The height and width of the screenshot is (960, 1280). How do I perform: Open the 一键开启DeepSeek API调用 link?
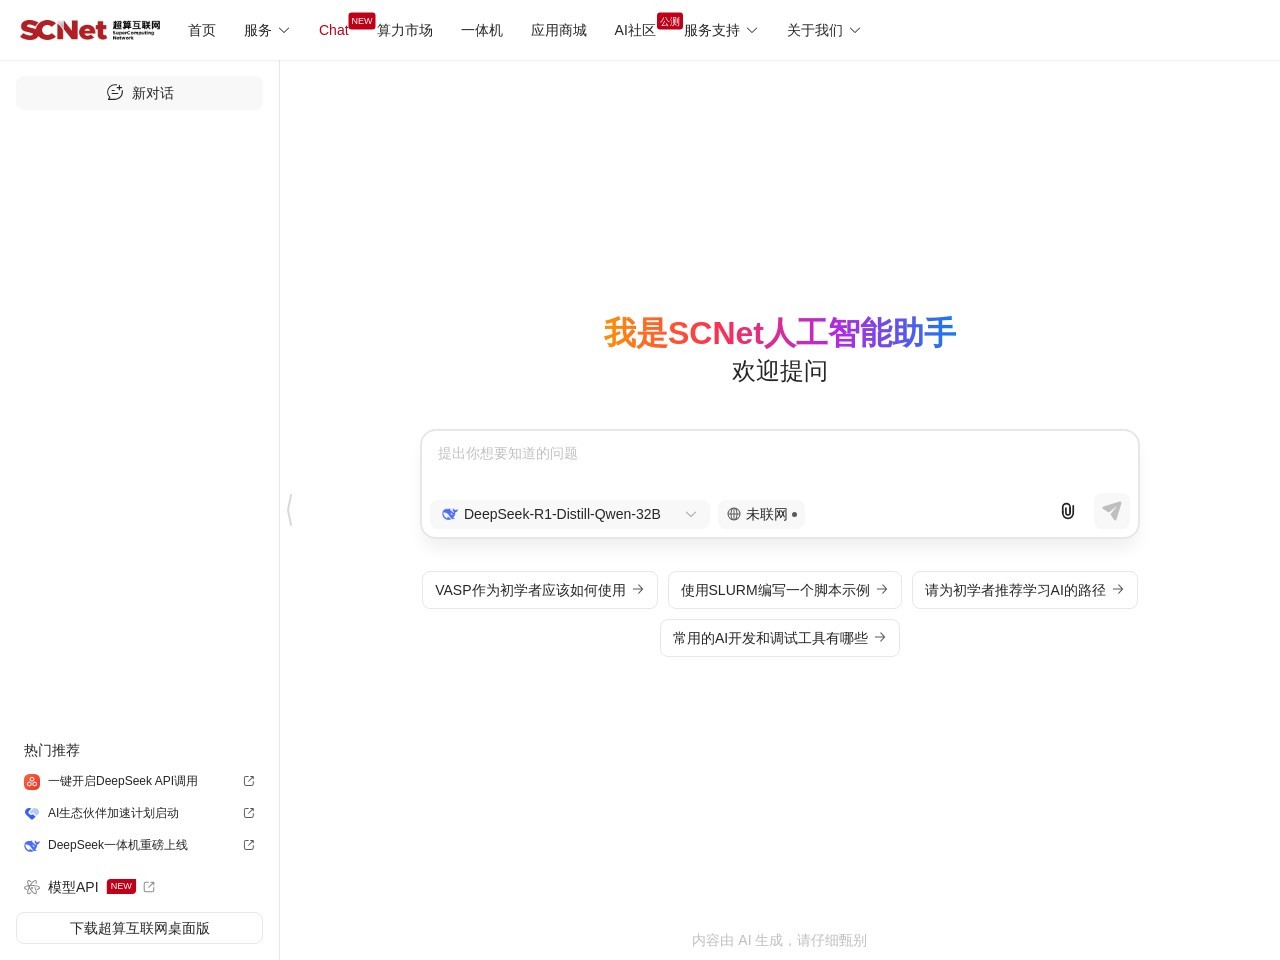[x=123, y=781]
